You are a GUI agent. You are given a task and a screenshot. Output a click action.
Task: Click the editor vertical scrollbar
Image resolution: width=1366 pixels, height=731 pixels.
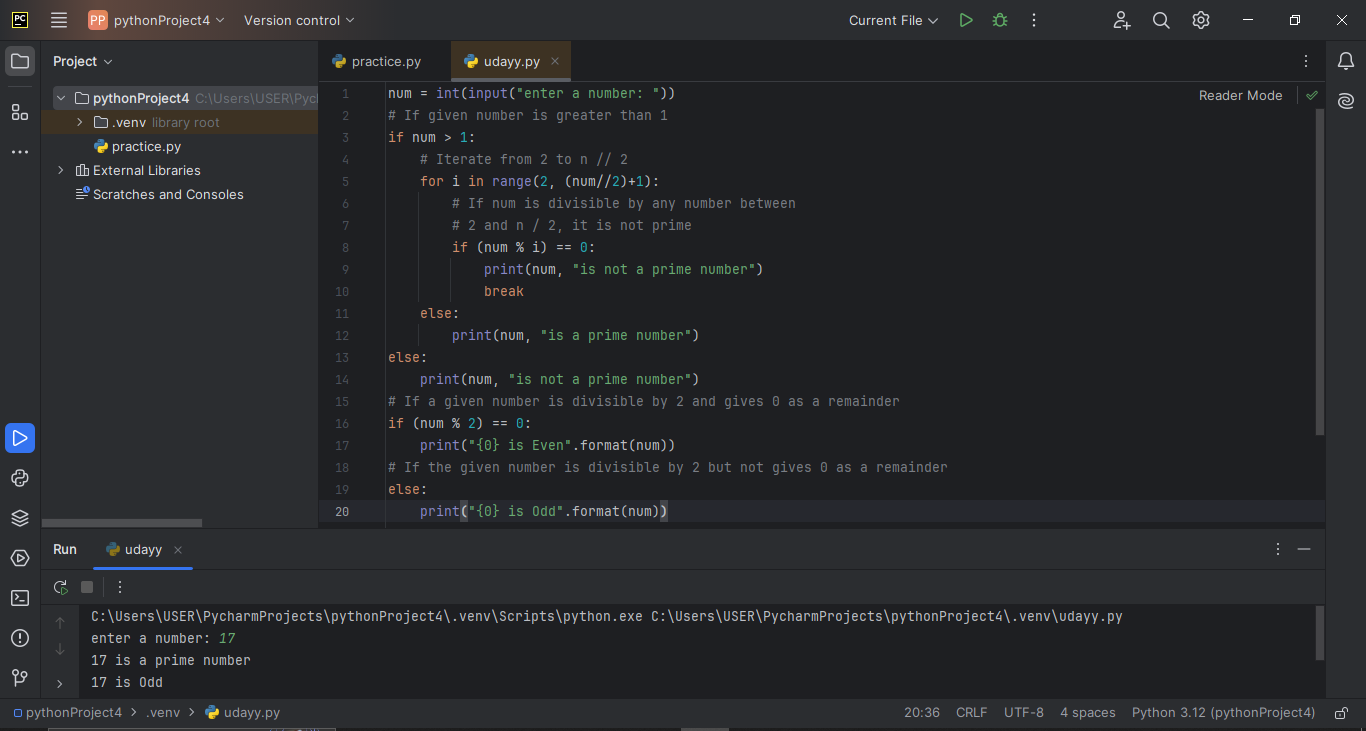[x=1319, y=270]
